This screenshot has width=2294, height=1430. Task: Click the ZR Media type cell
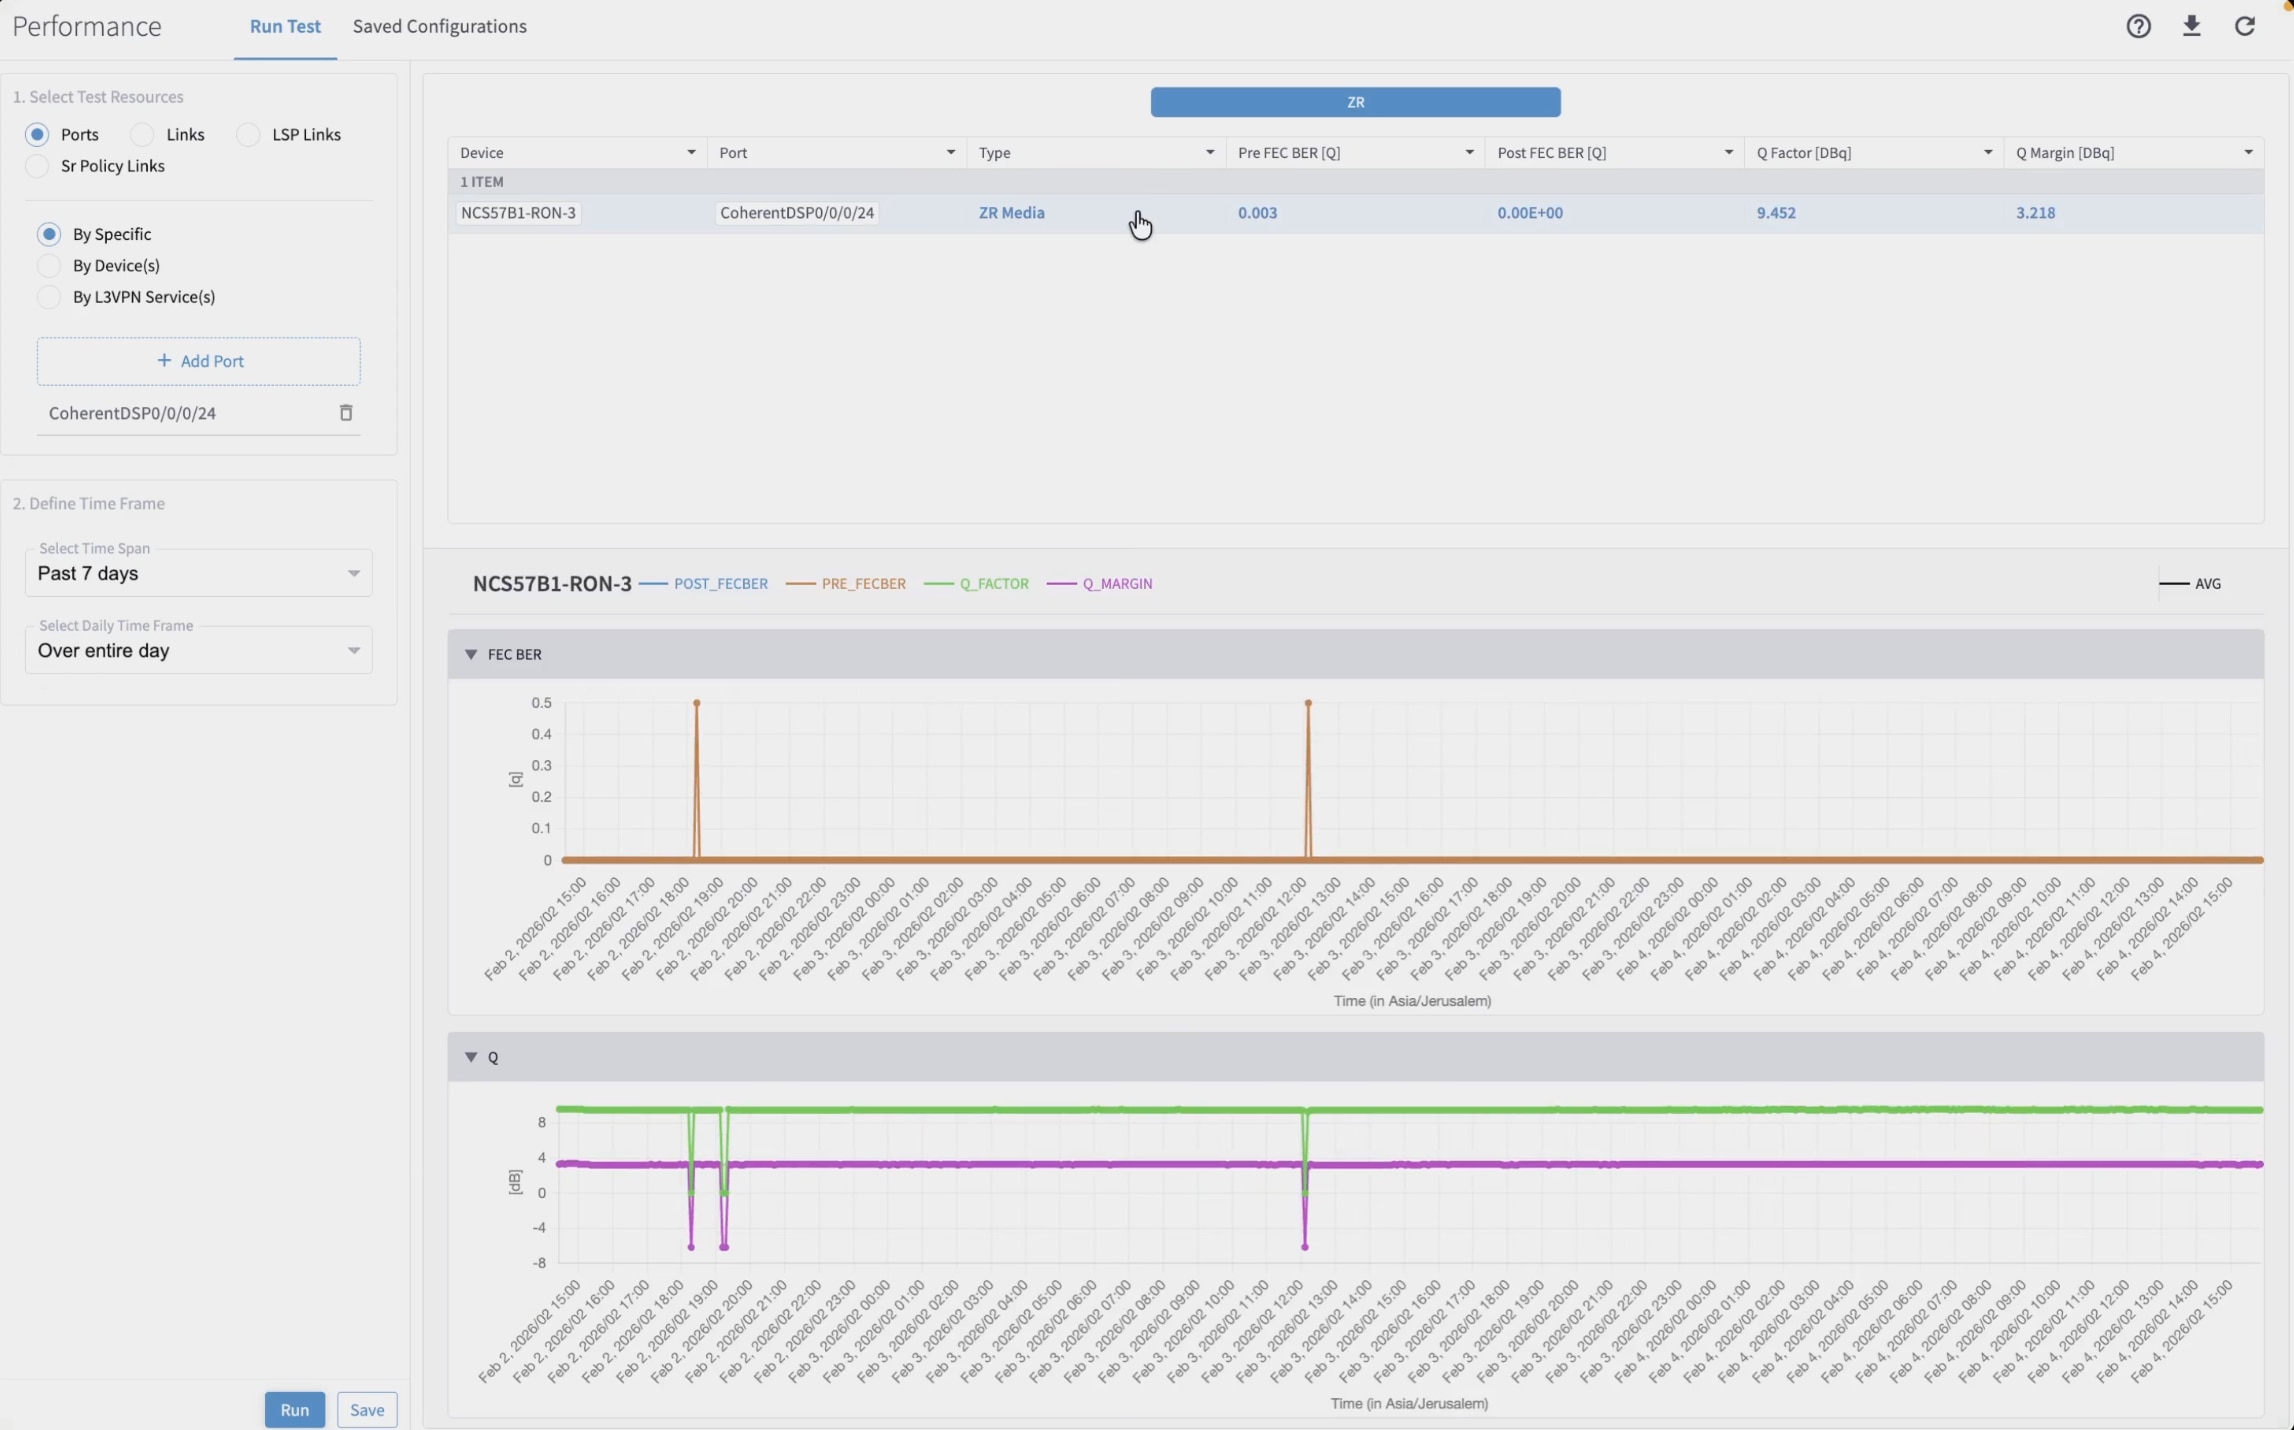(x=1011, y=213)
